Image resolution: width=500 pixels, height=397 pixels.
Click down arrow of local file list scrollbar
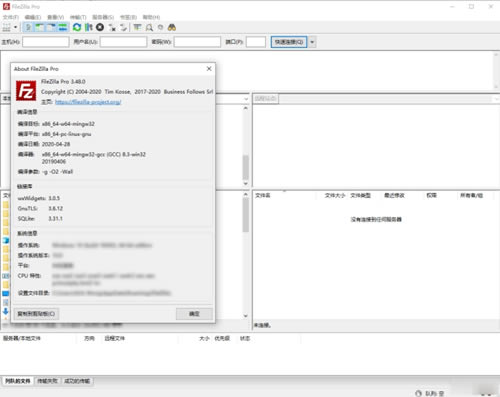[x=246, y=316]
